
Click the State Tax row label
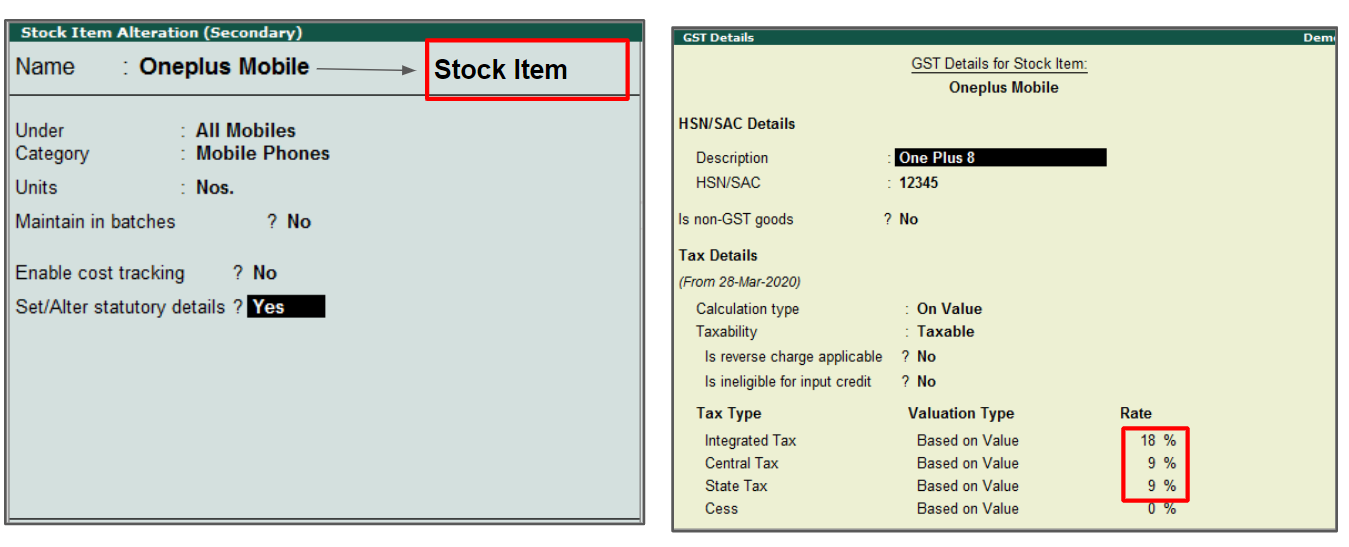coord(736,486)
